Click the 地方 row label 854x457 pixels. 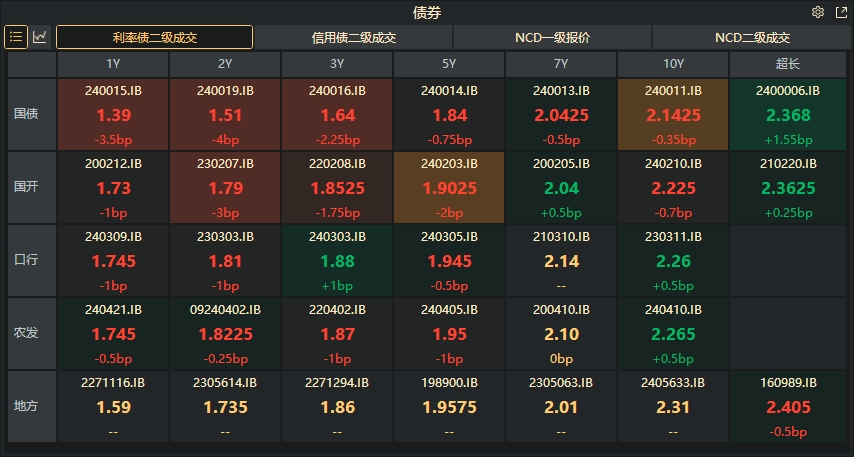coord(26,406)
